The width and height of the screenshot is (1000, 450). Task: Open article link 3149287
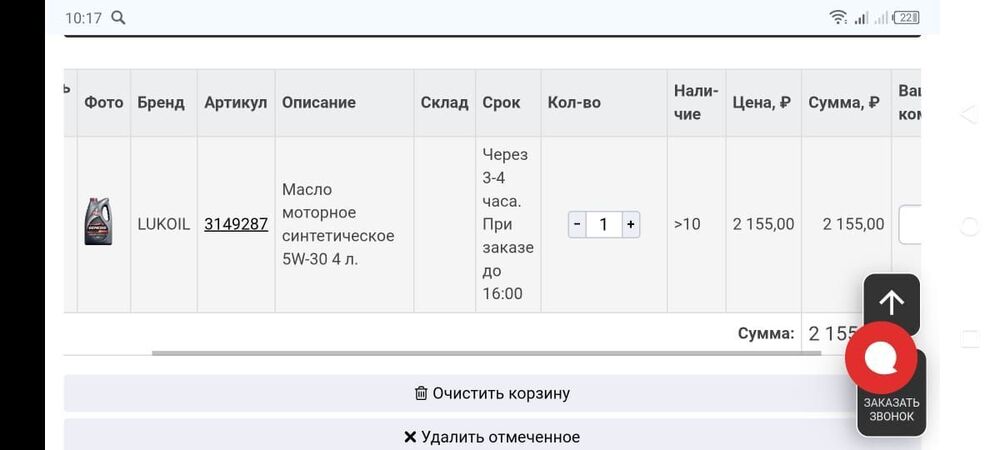(x=236, y=224)
